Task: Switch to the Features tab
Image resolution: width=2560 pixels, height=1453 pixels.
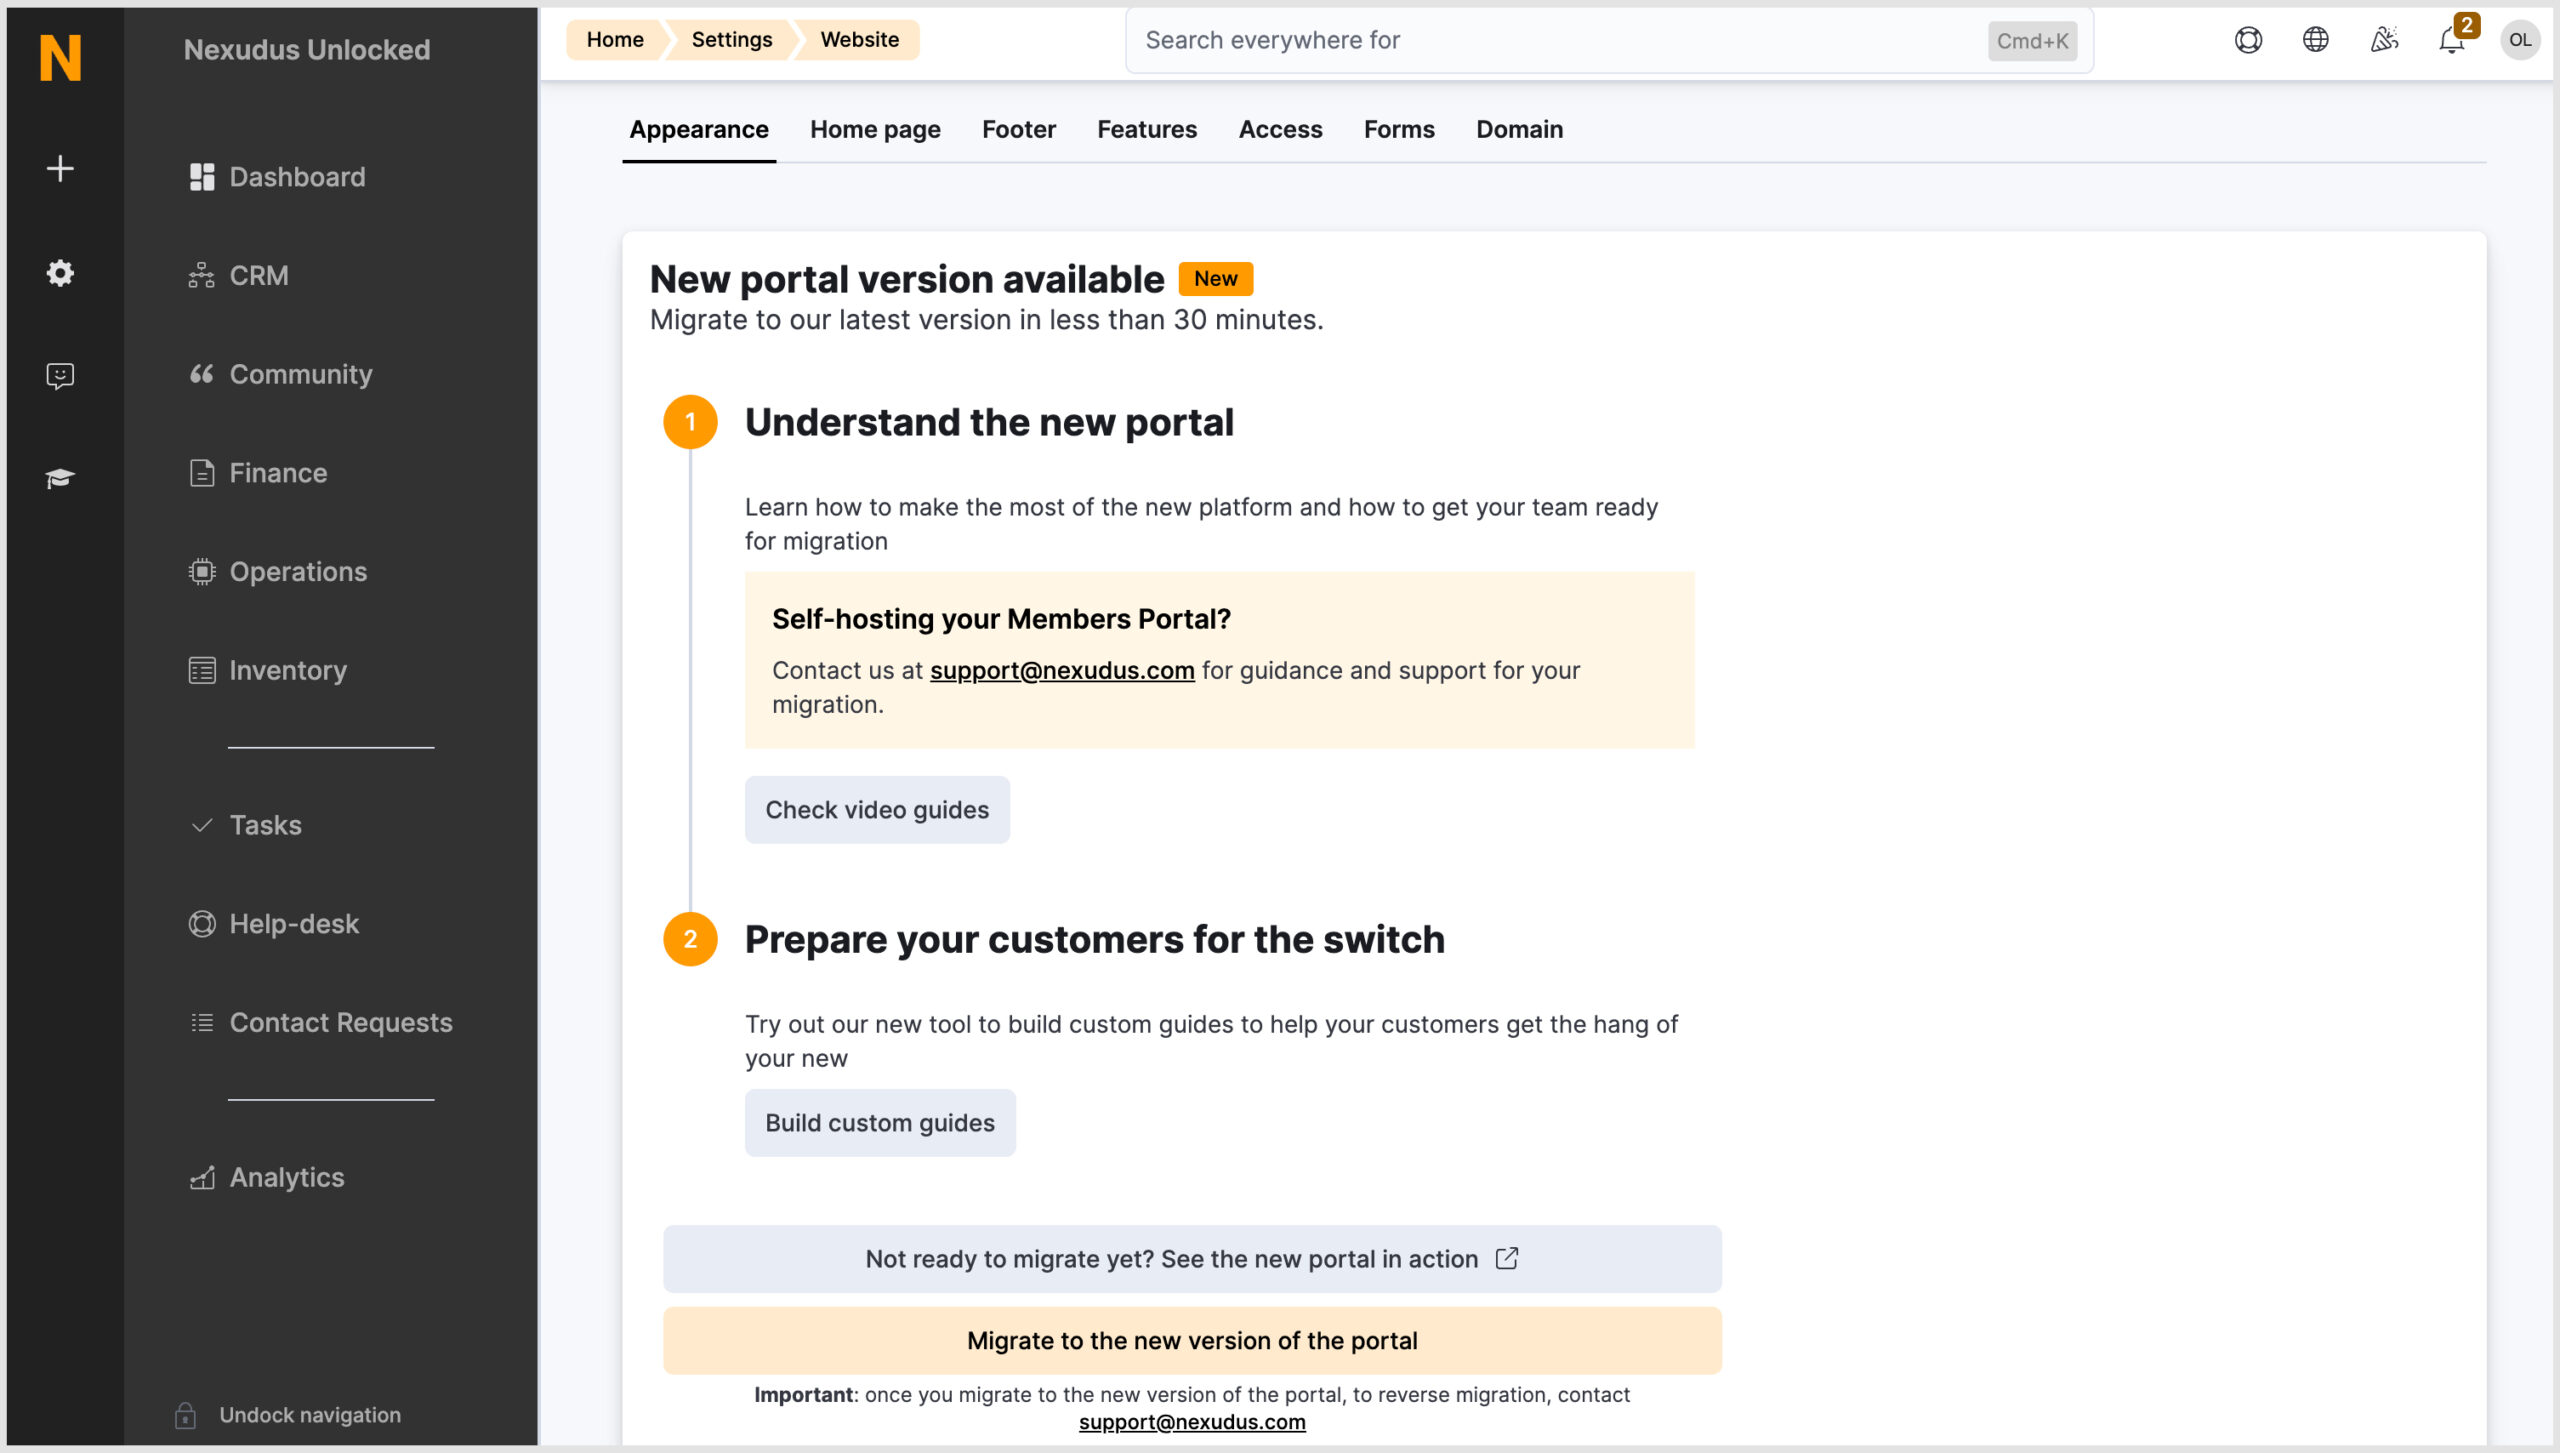Action: click(1147, 129)
